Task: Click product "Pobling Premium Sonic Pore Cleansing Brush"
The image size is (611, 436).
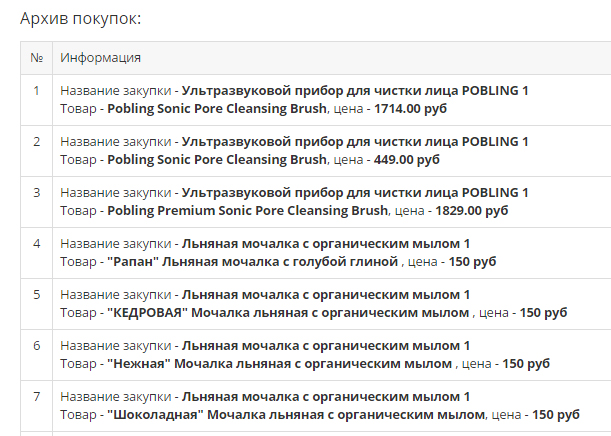Action: click(246, 210)
